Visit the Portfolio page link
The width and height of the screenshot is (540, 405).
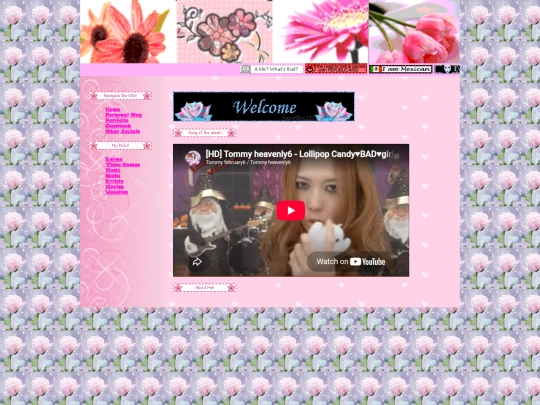(x=117, y=121)
